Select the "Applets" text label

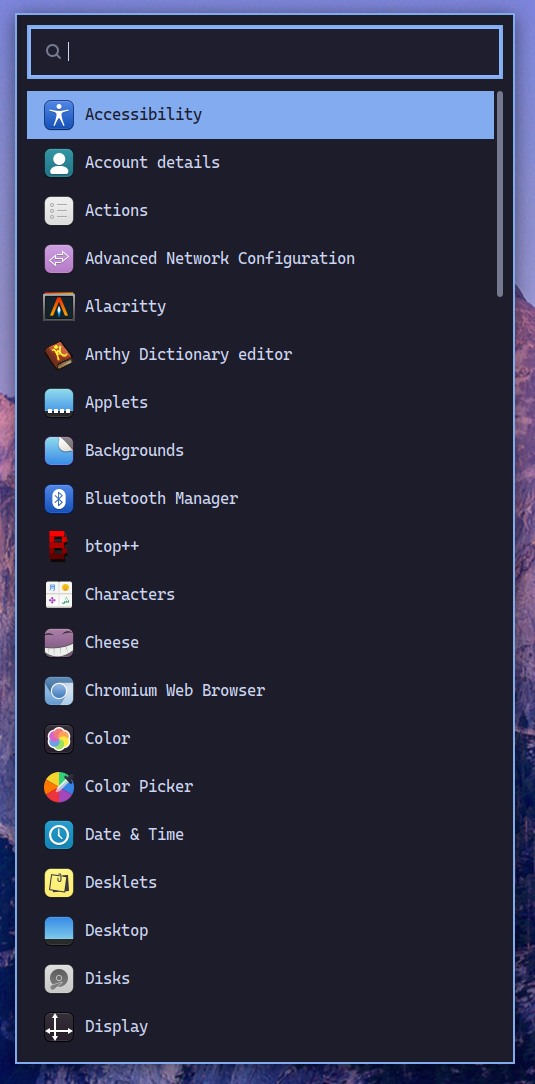(x=116, y=402)
